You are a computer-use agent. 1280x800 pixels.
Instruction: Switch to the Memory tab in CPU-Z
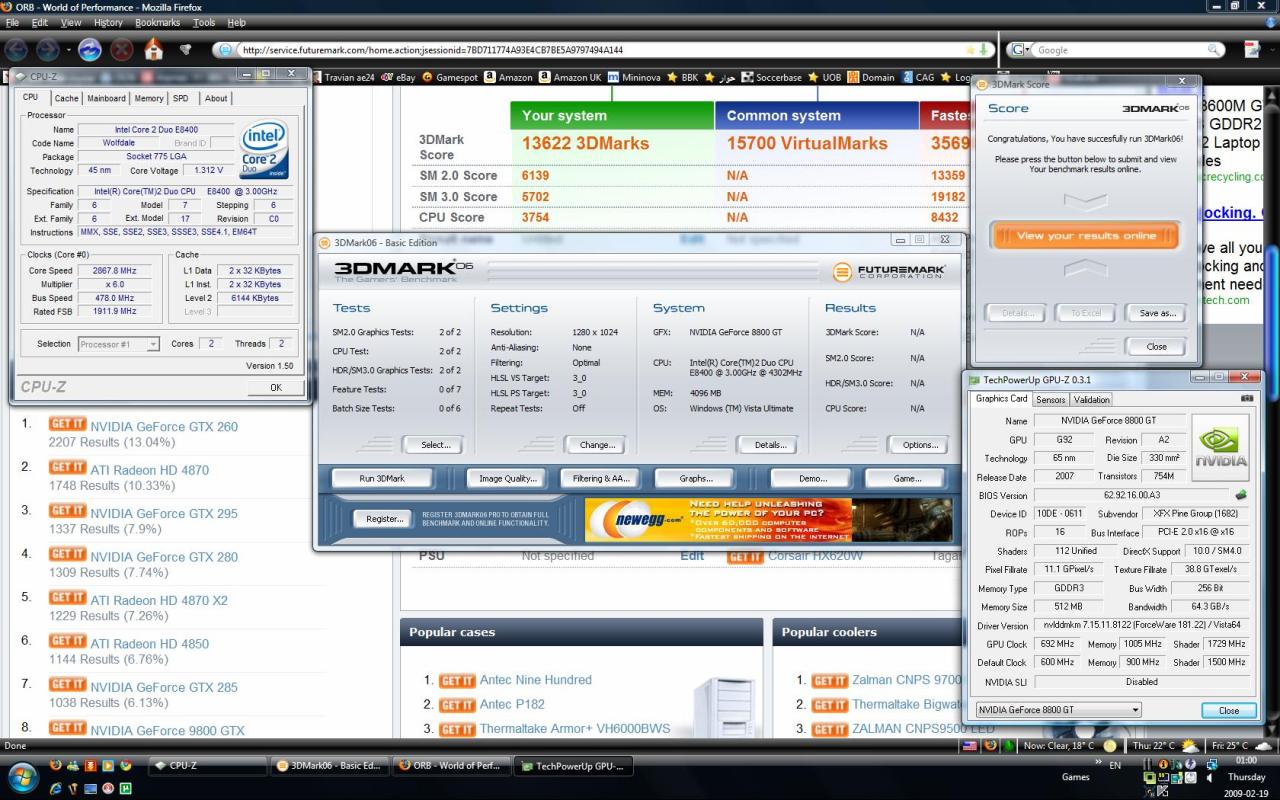149,98
